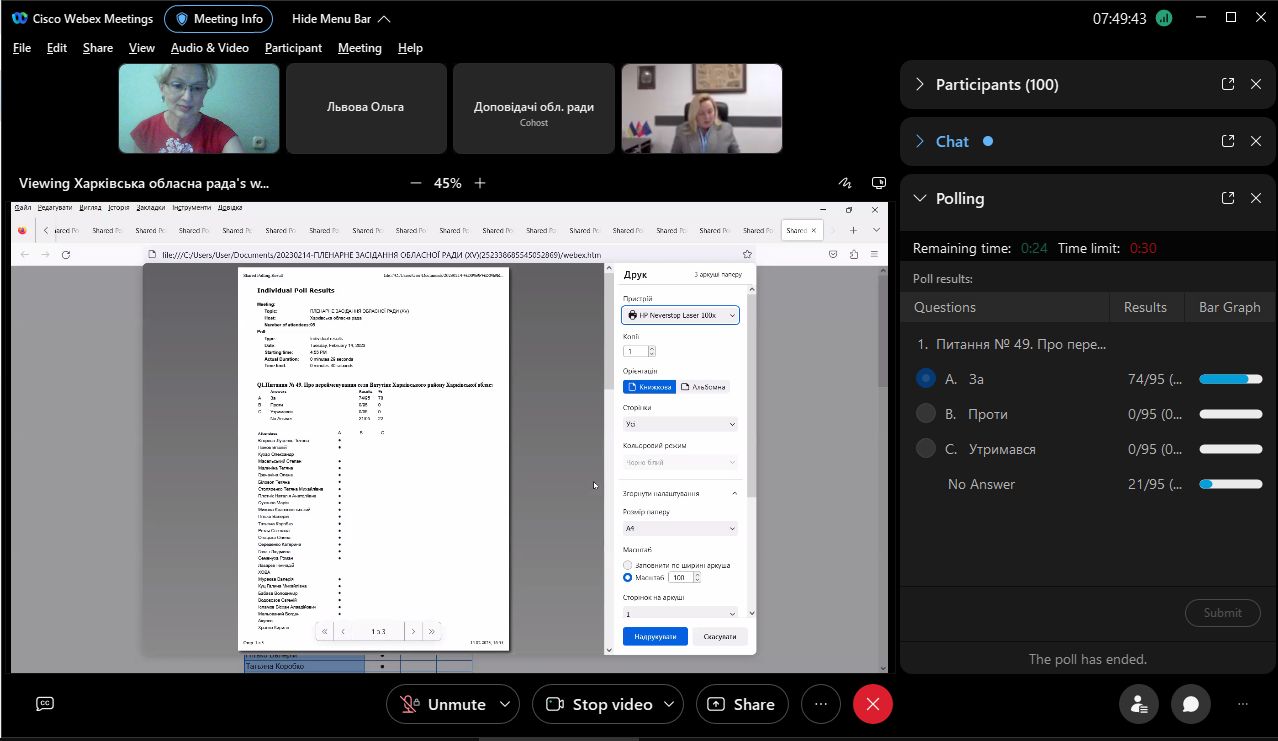Open the closed captions icon
Screen dimensions: 1278x741
(45, 704)
